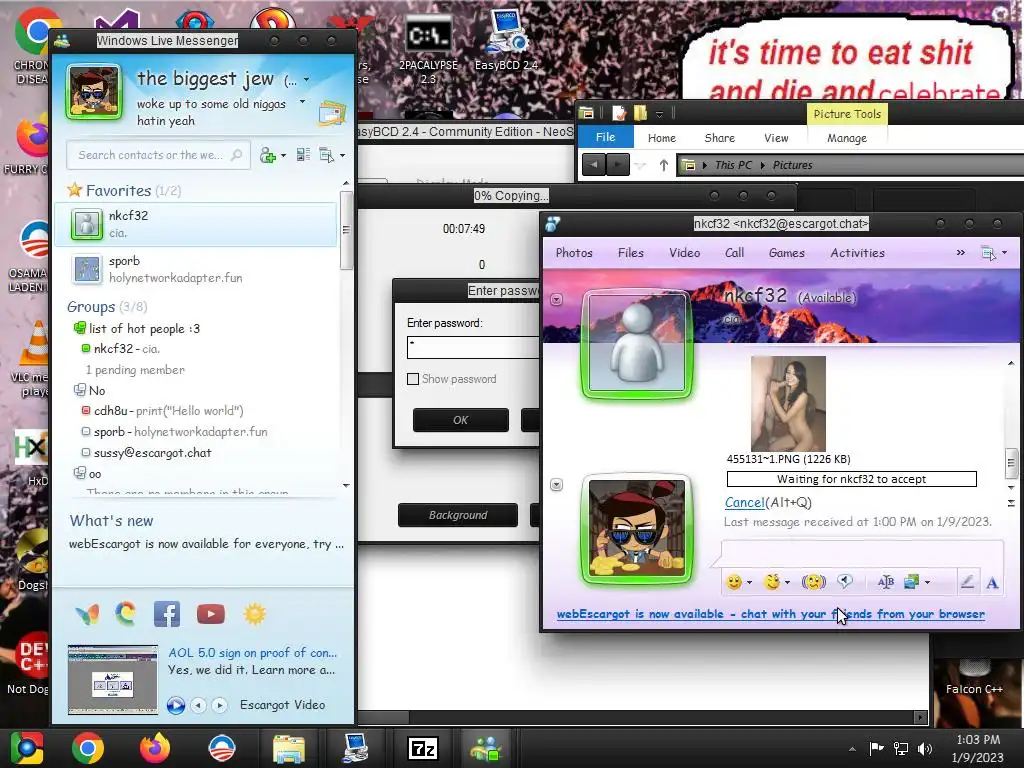Cancel the pending file transfer
The image size is (1024, 768).
pos(744,502)
